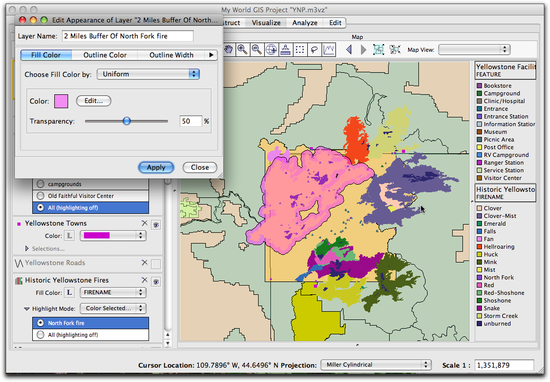Screen dimensions: 550x382
Task: Open Miller Cylindrical projection dropdown
Action: click(376, 365)
